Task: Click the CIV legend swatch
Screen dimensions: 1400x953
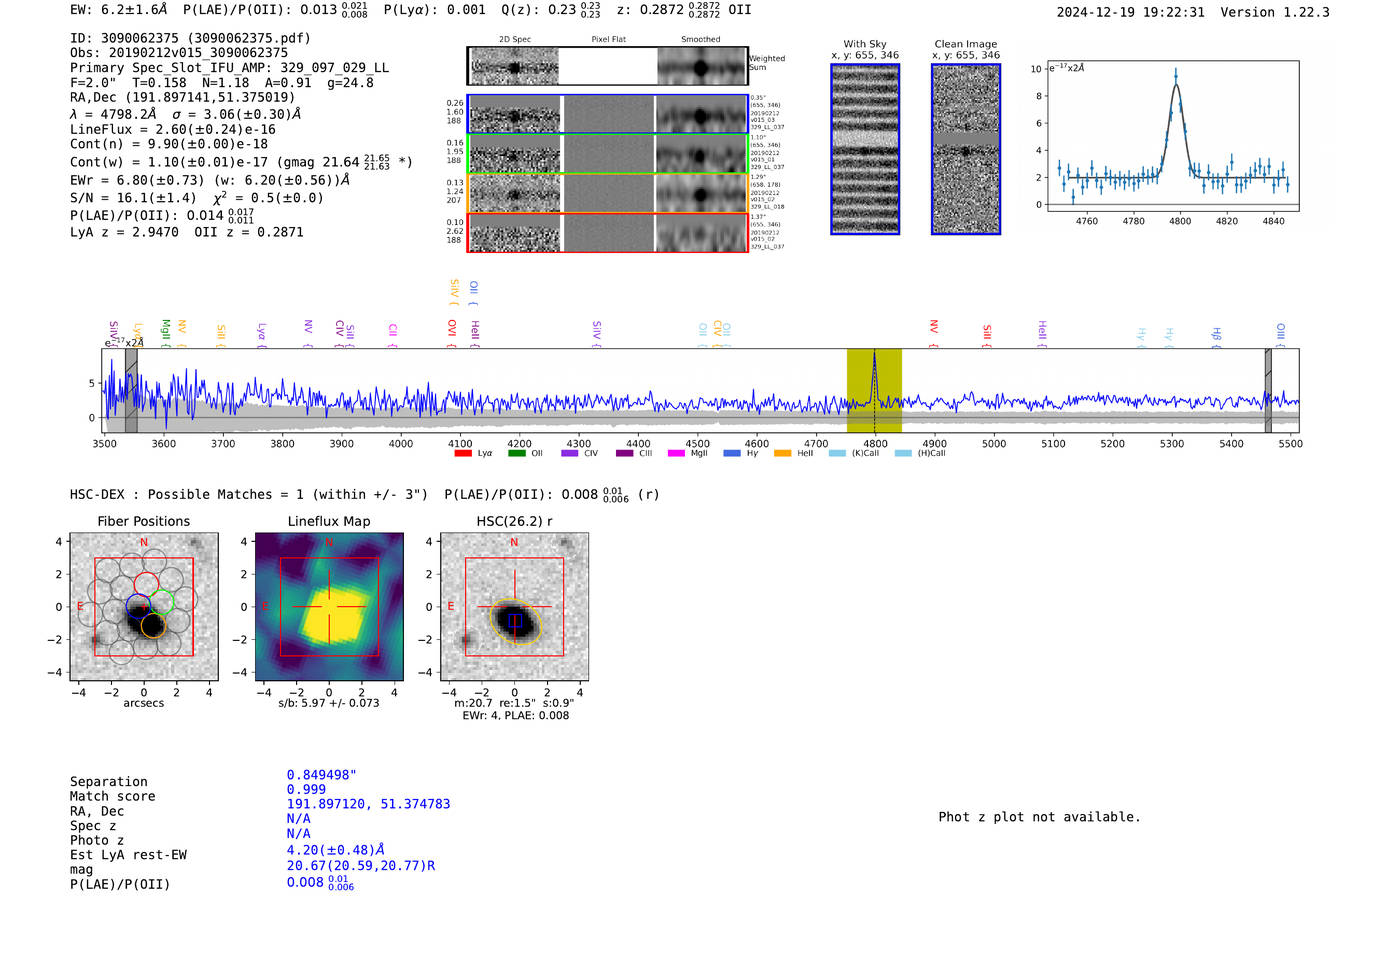Action: coord(570,454)
